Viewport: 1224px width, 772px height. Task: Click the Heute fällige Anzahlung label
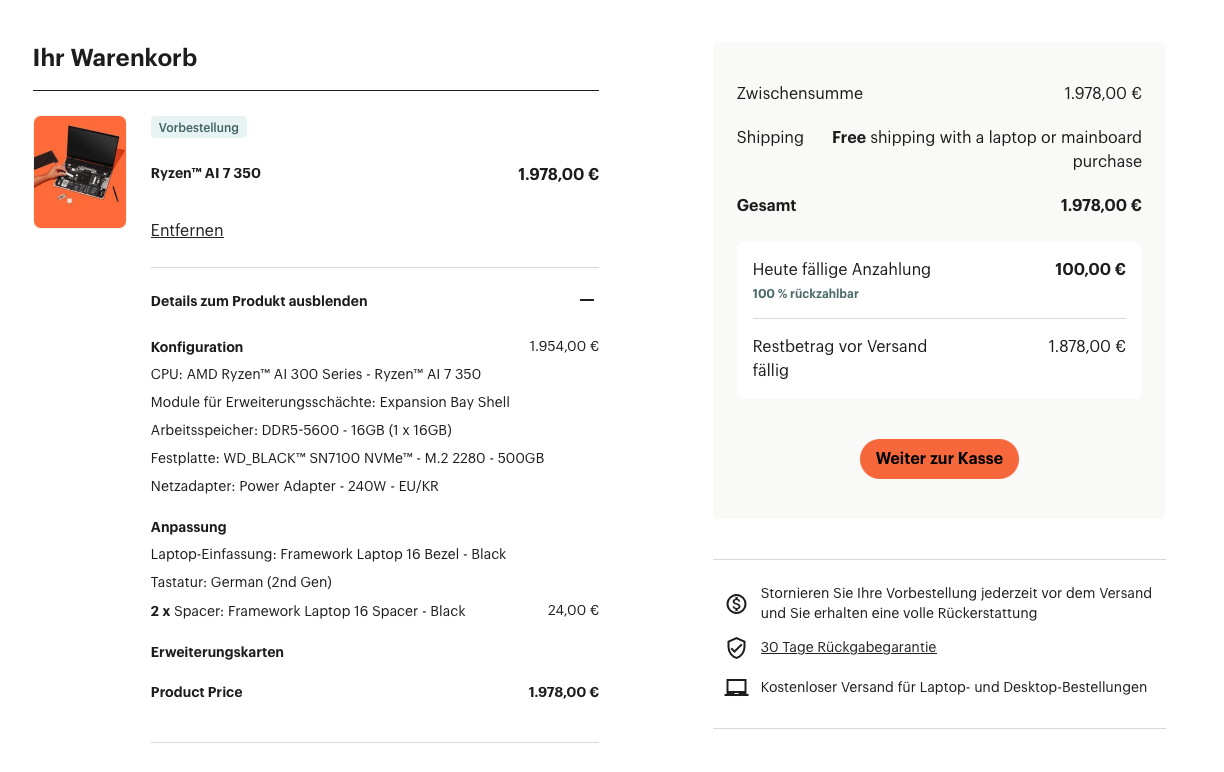click(841, 269)
